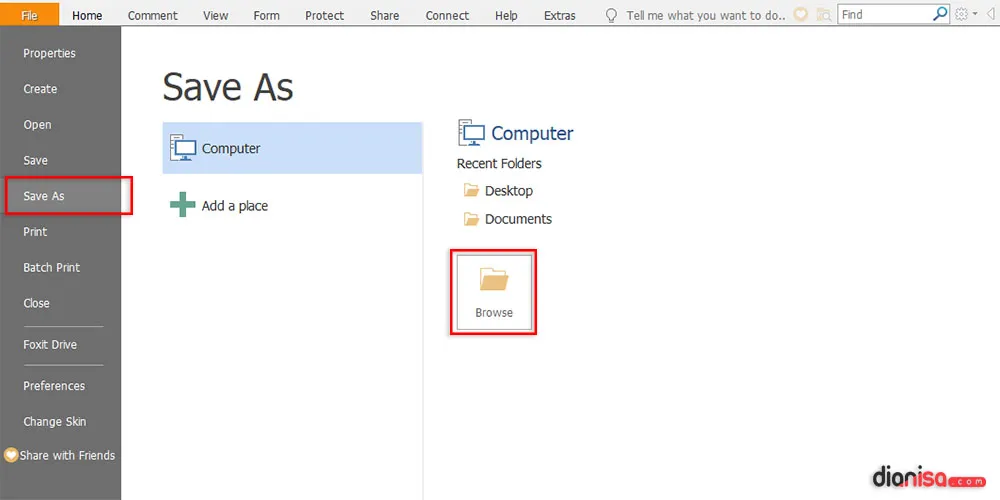1000x500 pixels.
Task: Click the heart icon in the top bar
Action: coord(800,14)
